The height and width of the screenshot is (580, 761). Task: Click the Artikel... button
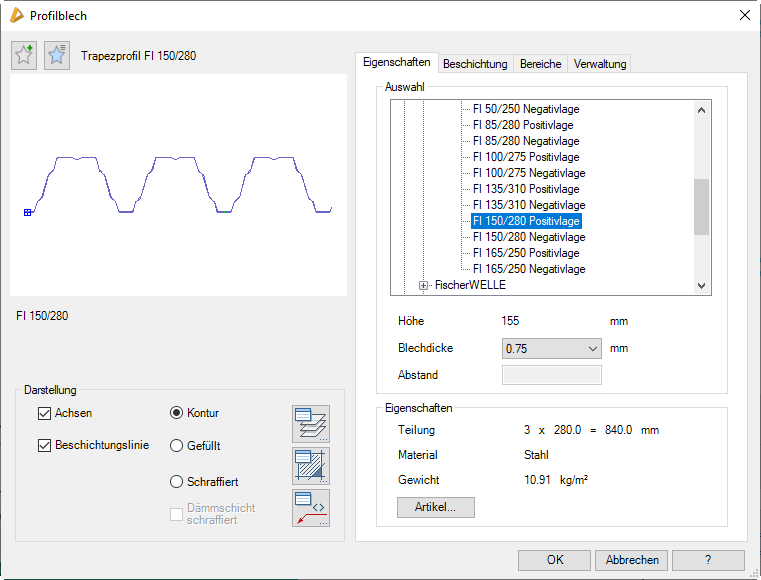(435, 507)
